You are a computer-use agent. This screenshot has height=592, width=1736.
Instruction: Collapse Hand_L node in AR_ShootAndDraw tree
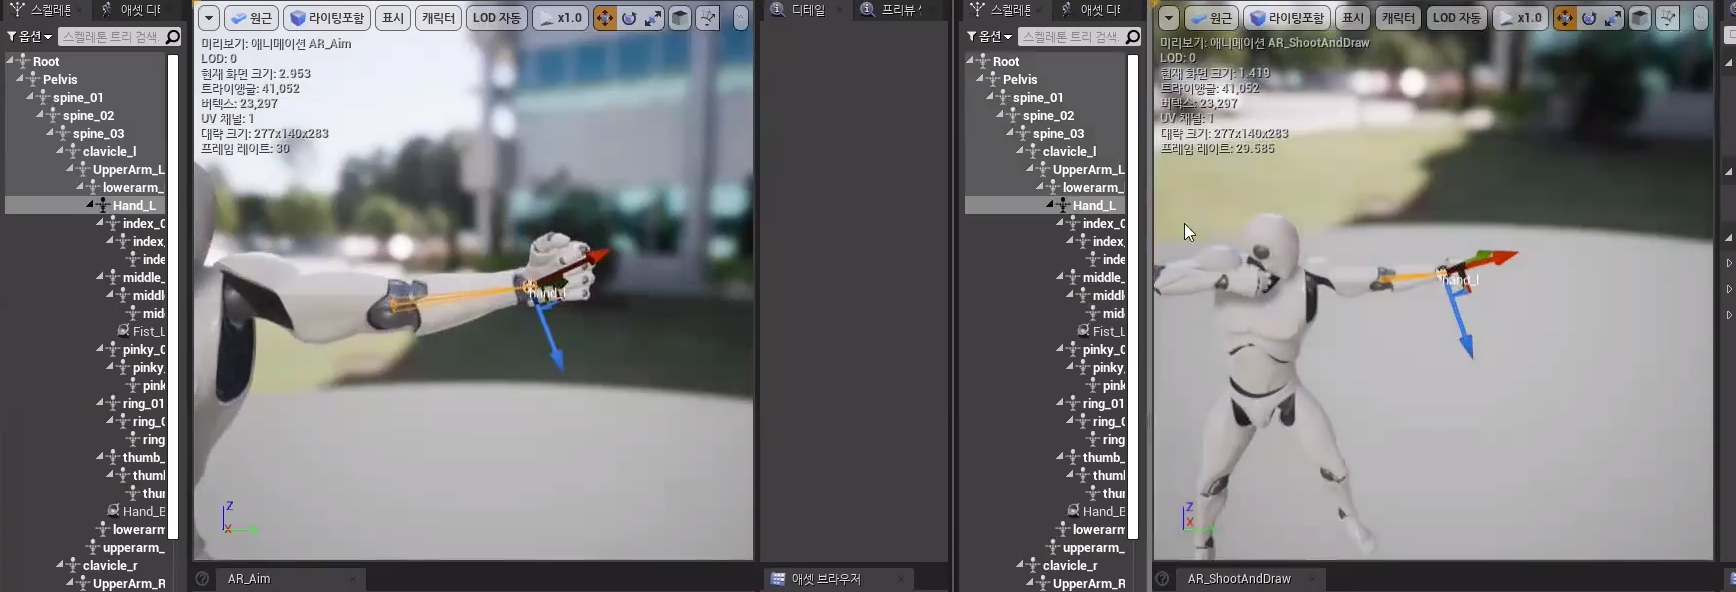[x=1050, y=205]
